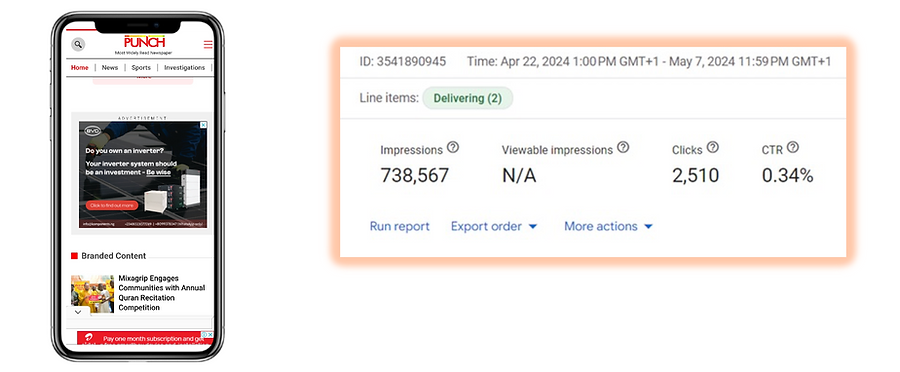Select the Home tab
900x372 pixels.
tap(80, 67)
